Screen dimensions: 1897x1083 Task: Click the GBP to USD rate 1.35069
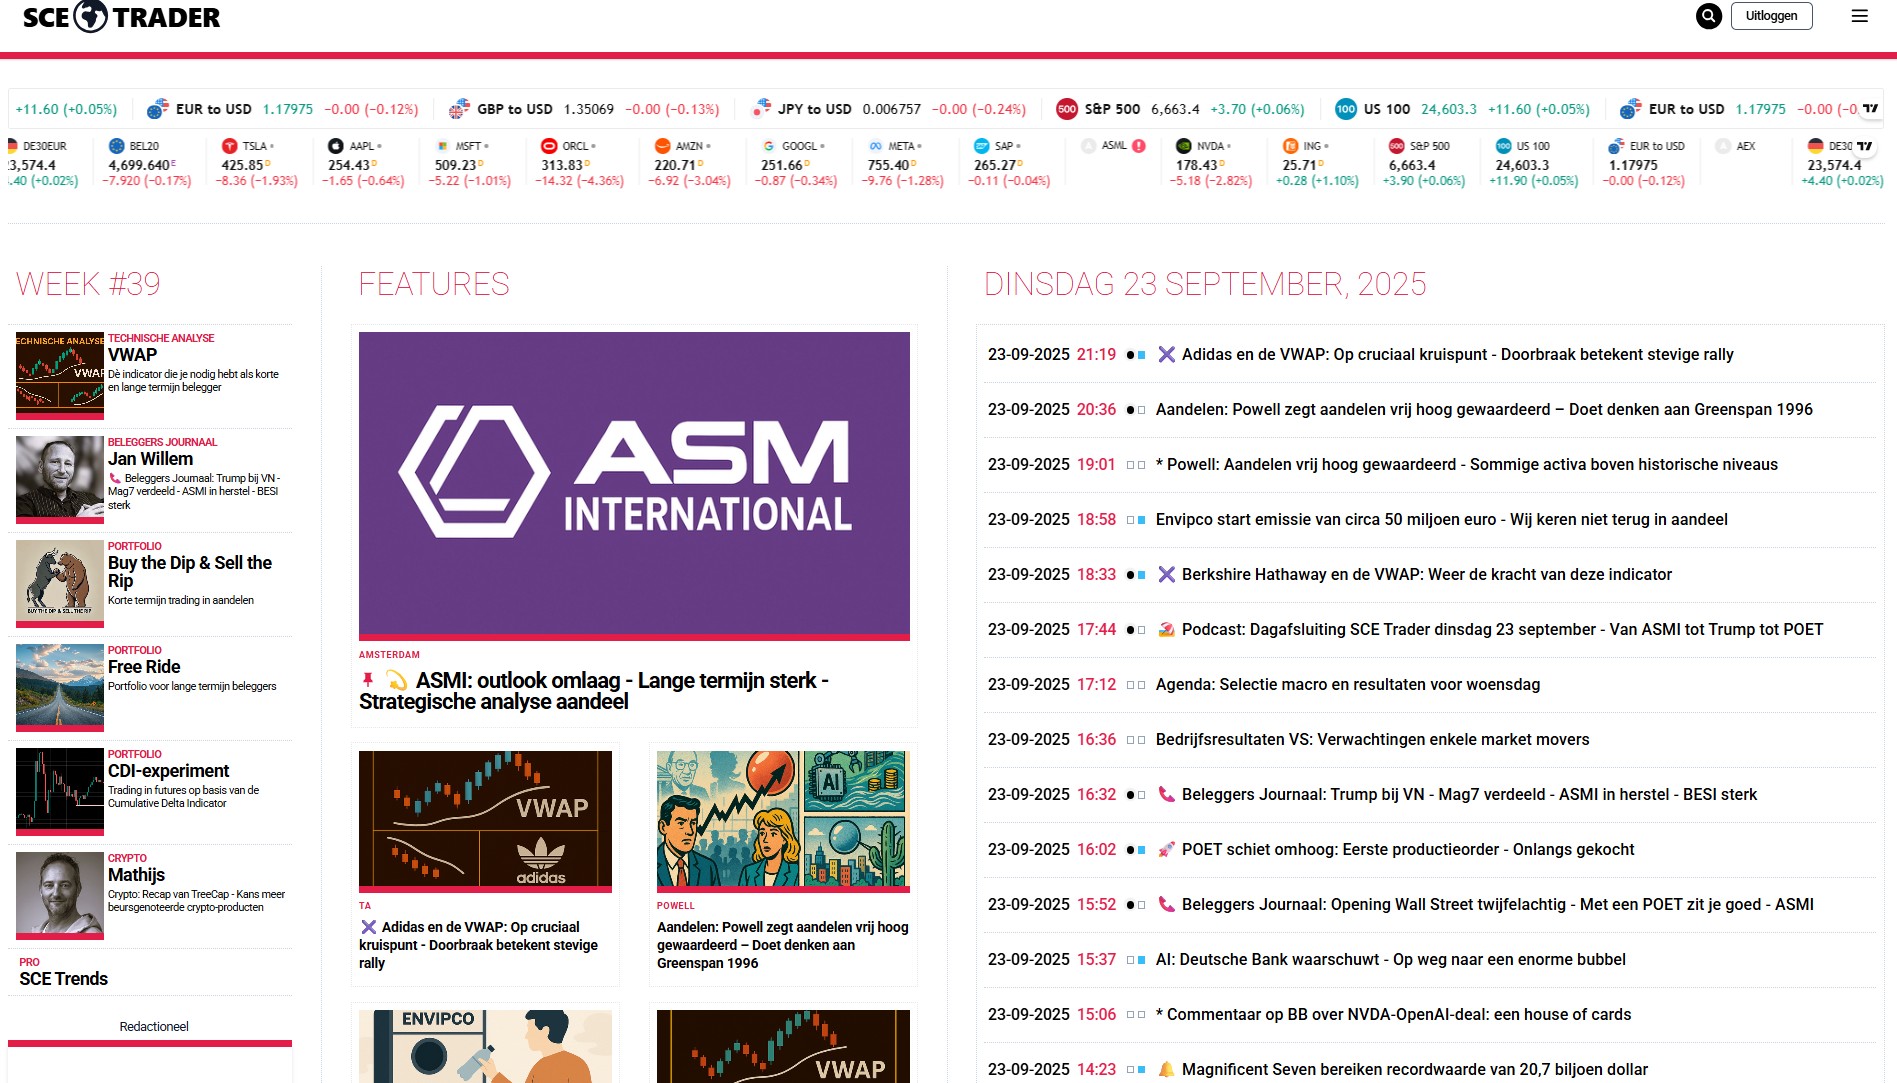coord(588,109)
